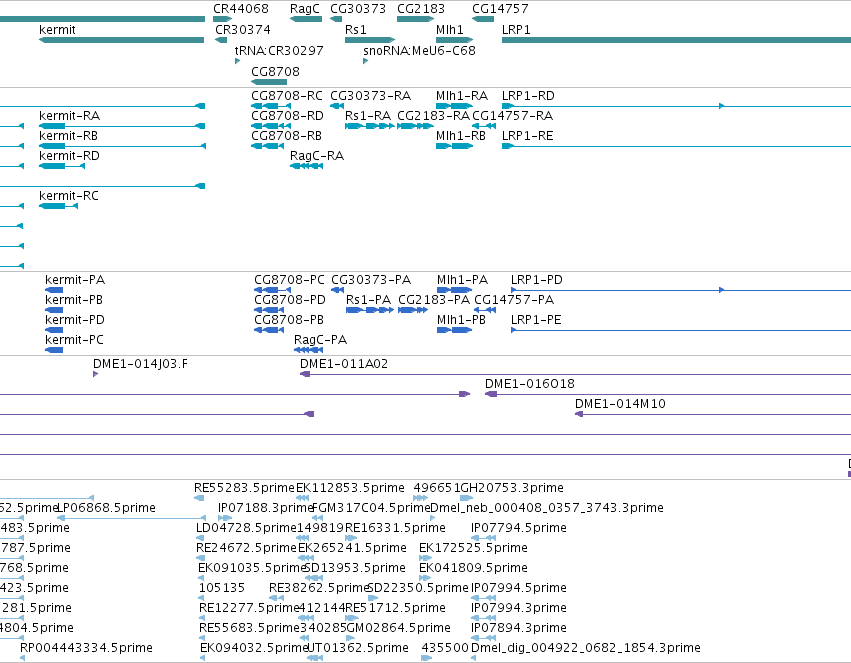Viewport: 851px width, 663px height.
Task: Click the 'RE12277.5prime' EST label
Action: [249, 609]
